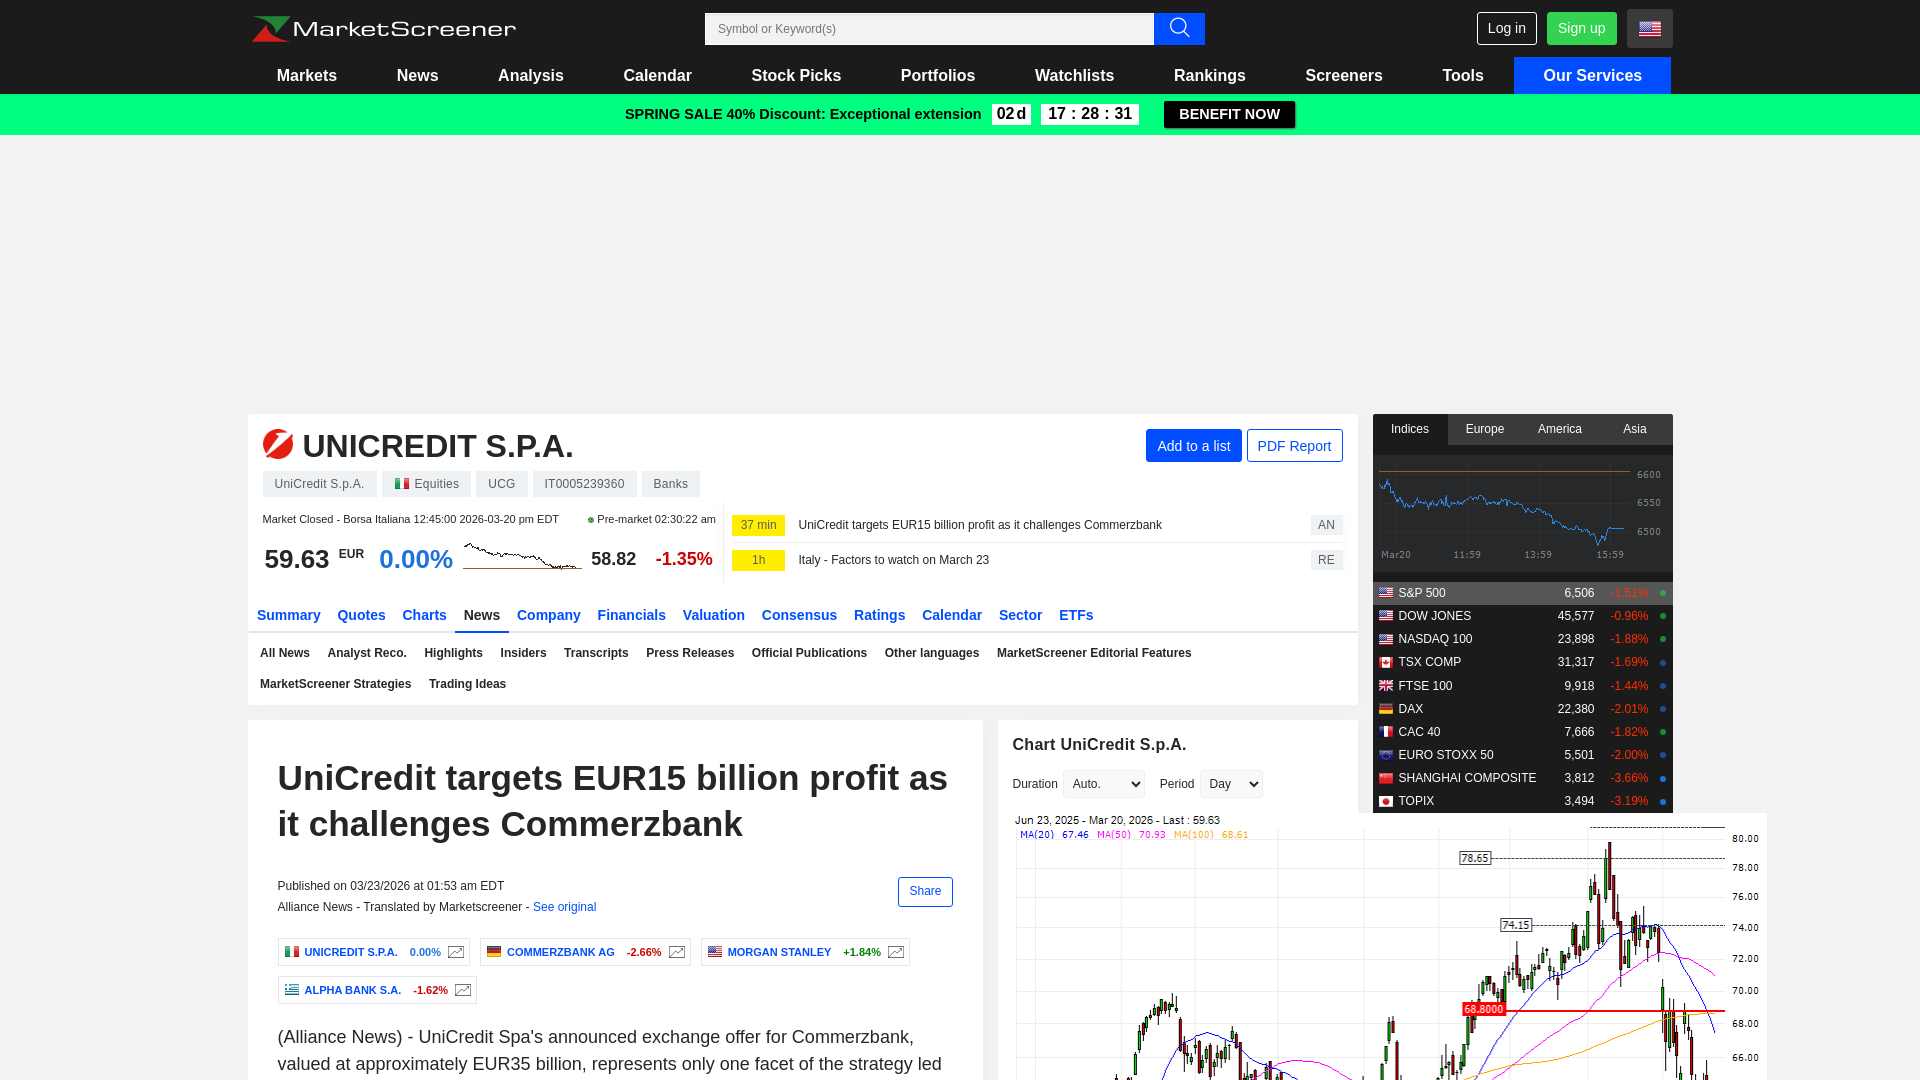Screen dimensions: 1920x1080
Task: Click the search magnifier icon button
Action: 1179,29
